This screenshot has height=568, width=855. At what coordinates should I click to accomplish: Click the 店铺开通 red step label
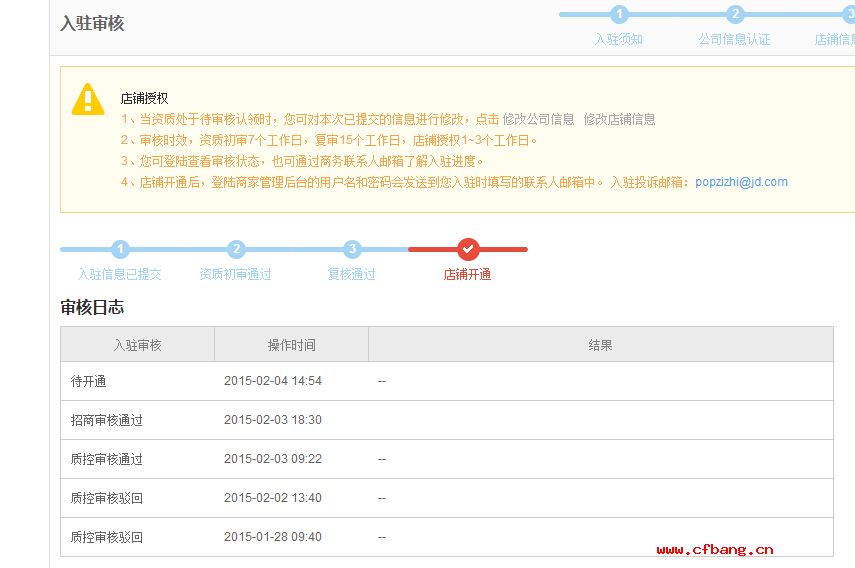[468, 274]
